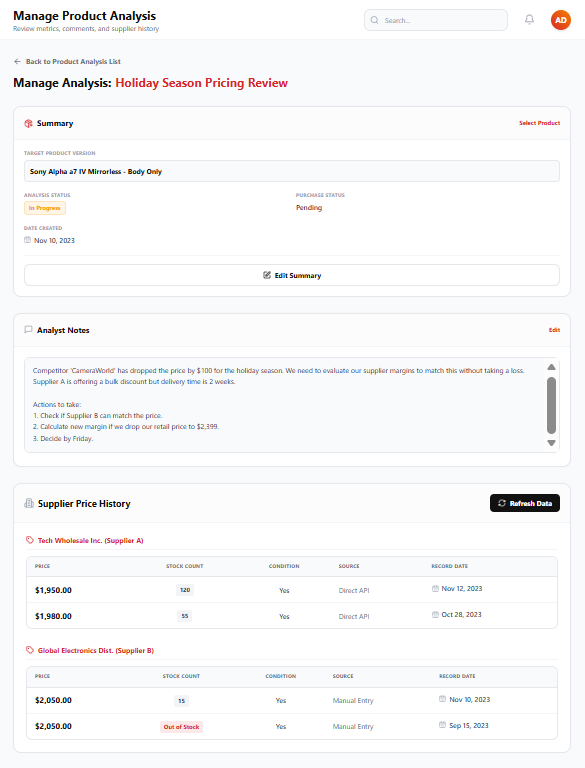Go back to Product Analysis List
Screen dimensions: 585x768
[x=68, y=61]
